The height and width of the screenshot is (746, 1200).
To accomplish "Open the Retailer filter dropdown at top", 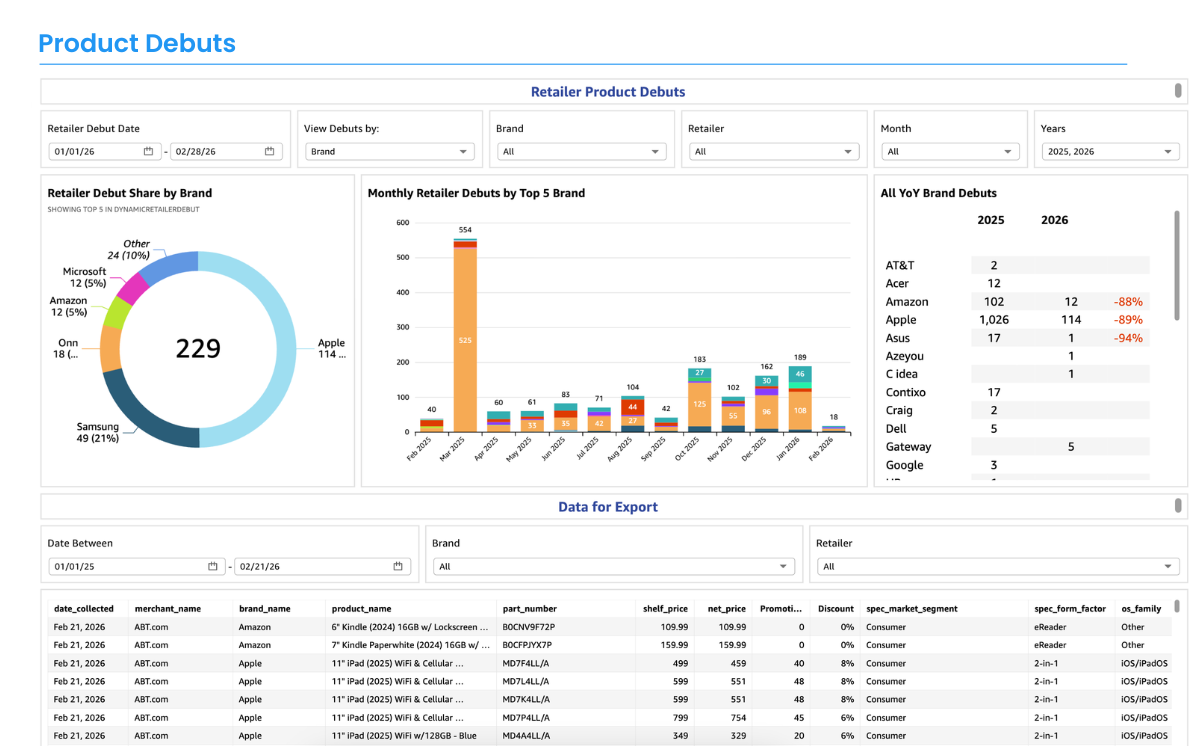I will tap(774, 152).
